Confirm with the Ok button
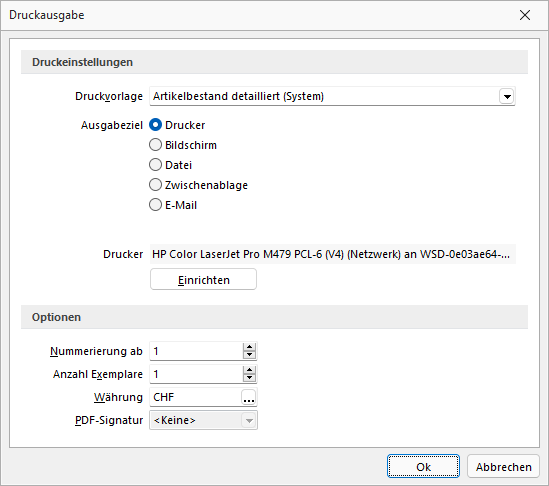Image resolution: width=549 pixels, height=486 pixels. click(x=423, y=467)
